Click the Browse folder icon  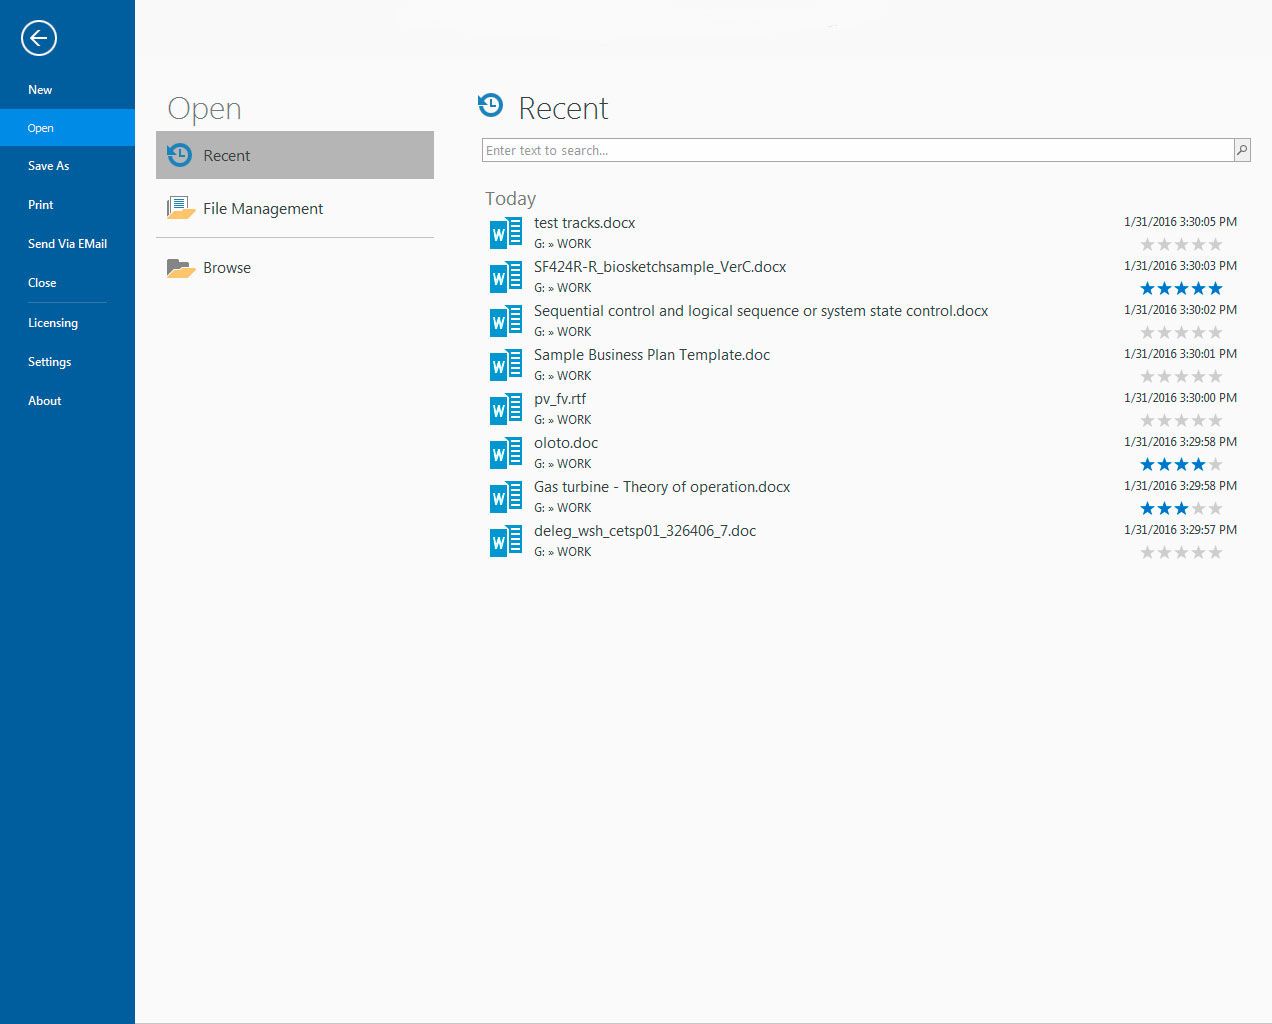[180, 268]
